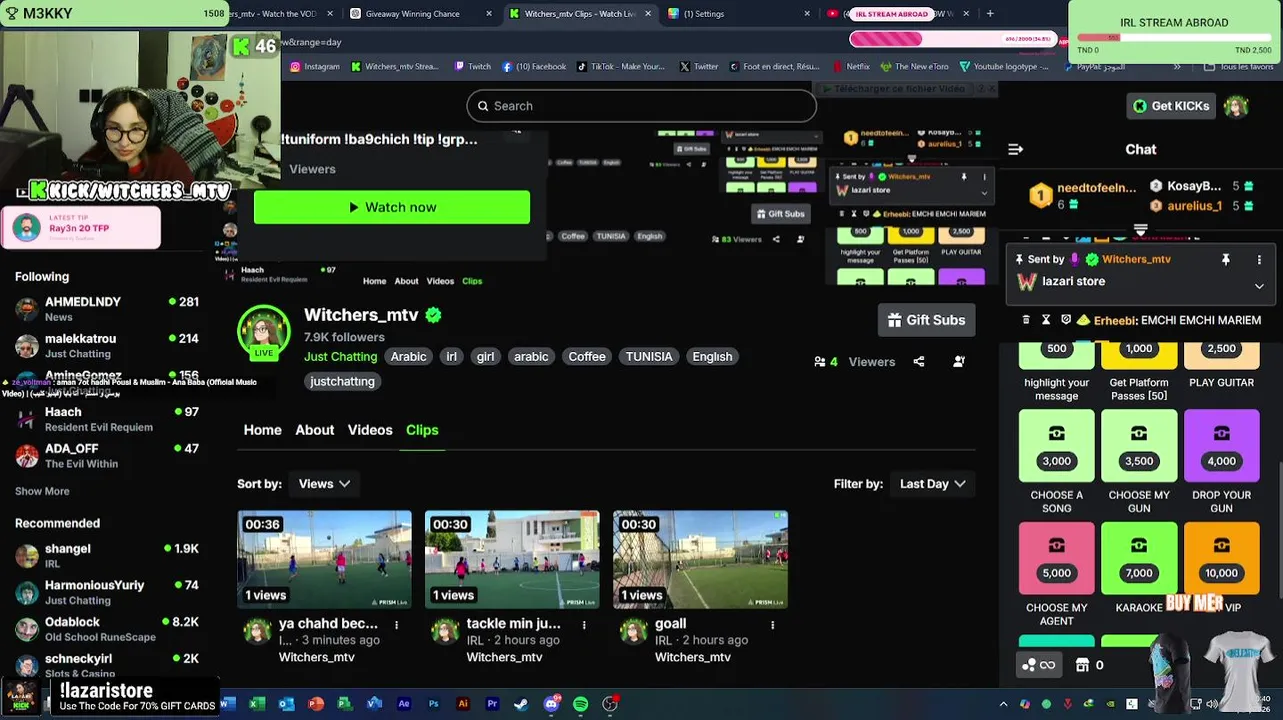Click the Search input field
Screen dimensions: 1283x720
641,106
